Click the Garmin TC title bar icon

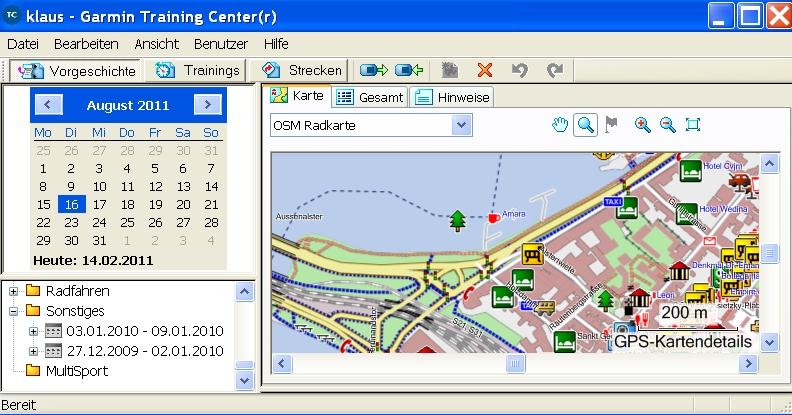[x=12, y=15]
